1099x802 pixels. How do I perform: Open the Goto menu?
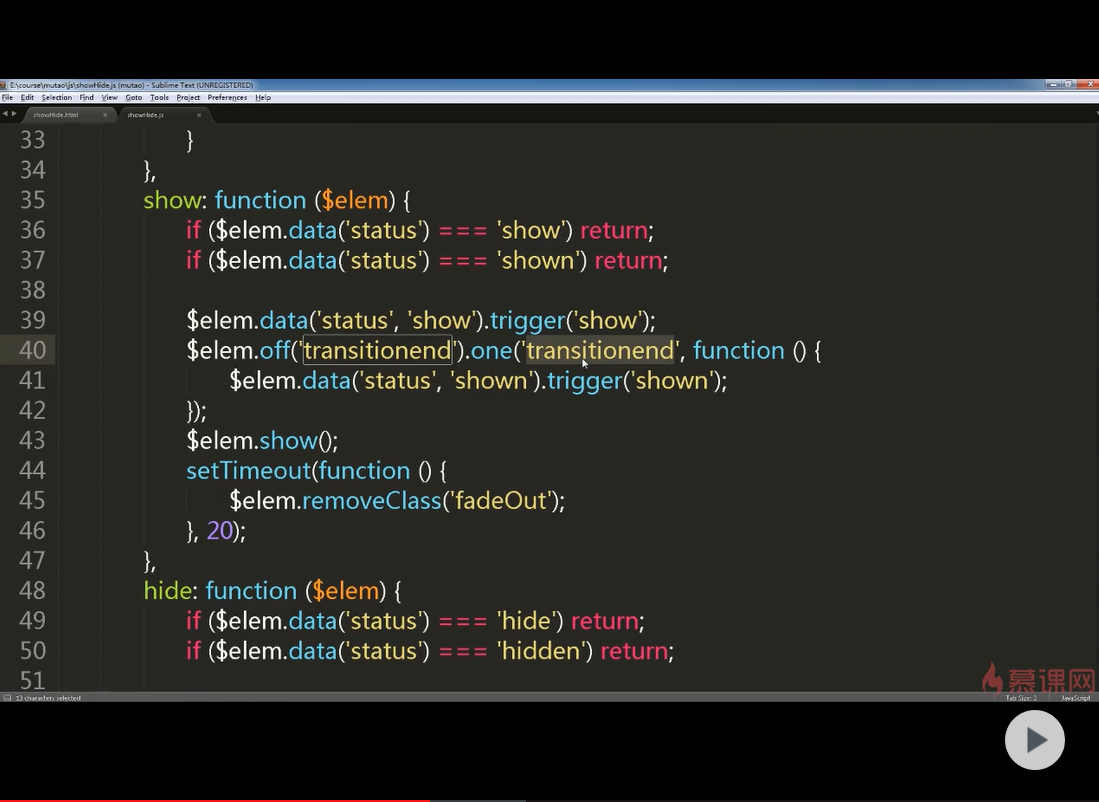tap(133, 97)
